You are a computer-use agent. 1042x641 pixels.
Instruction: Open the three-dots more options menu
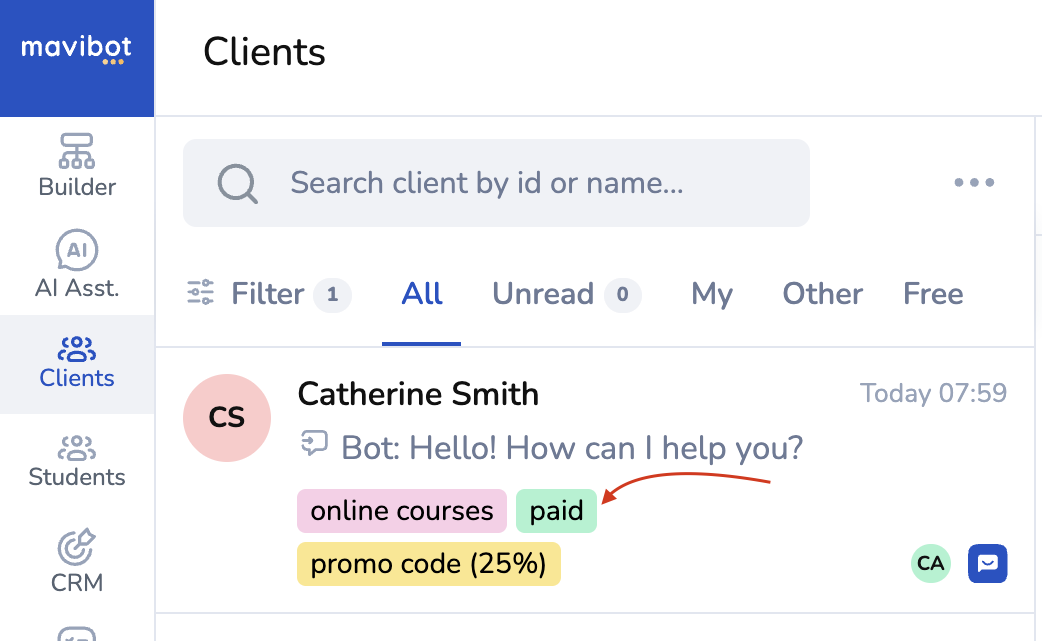pos(973,183)
